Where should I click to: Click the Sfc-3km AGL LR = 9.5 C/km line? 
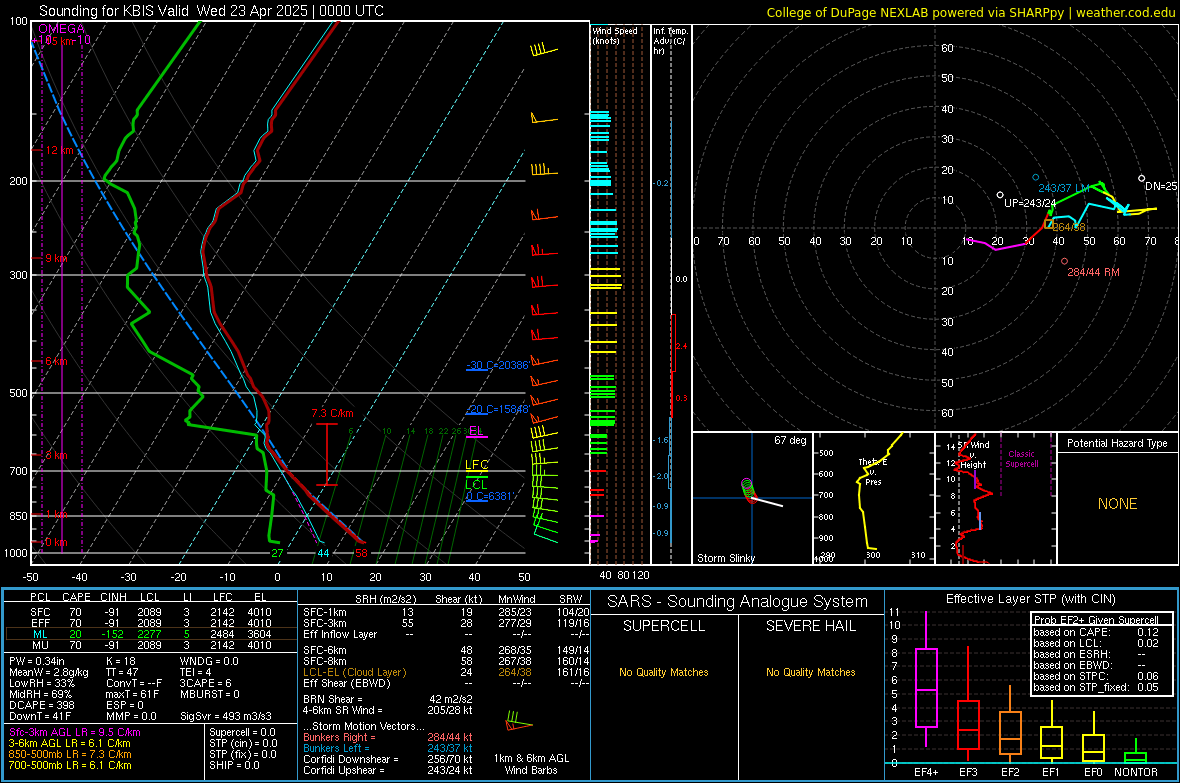pyautogui.click(x=75, y=733)
